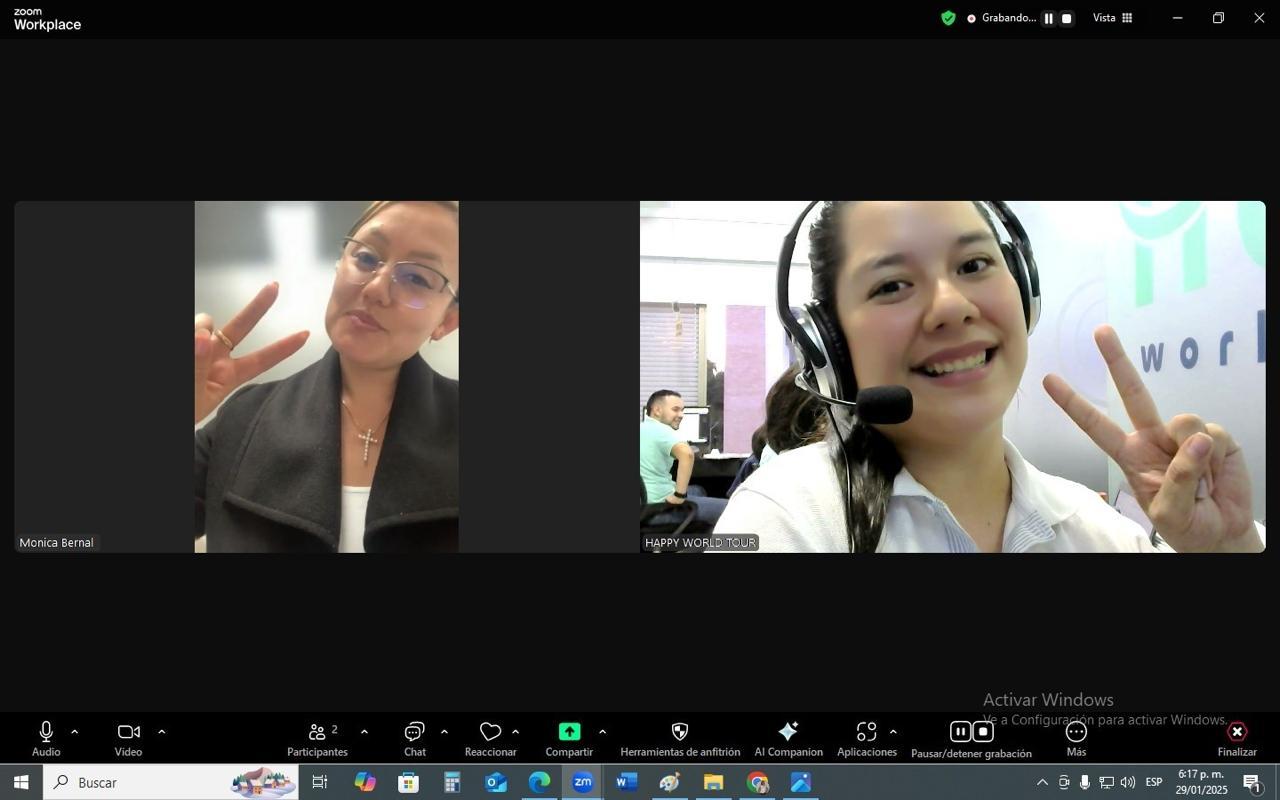
Task: Expand Aplicaciones options chevron
Action: point(893,732)
